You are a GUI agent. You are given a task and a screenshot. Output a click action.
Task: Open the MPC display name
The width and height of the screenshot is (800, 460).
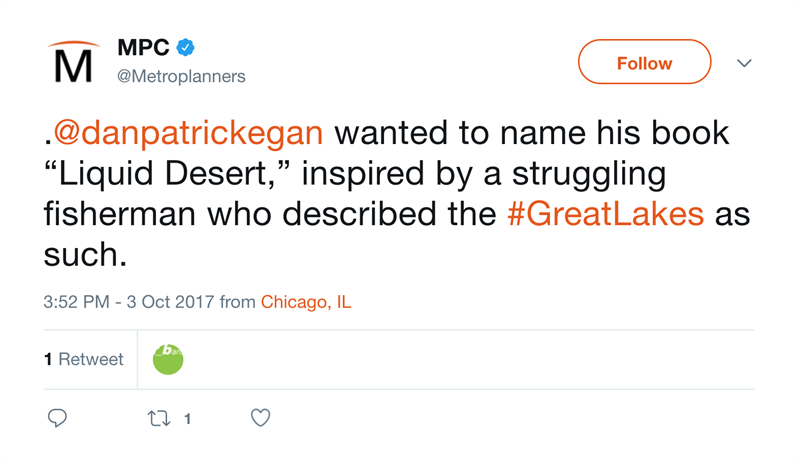pos(143,47)
